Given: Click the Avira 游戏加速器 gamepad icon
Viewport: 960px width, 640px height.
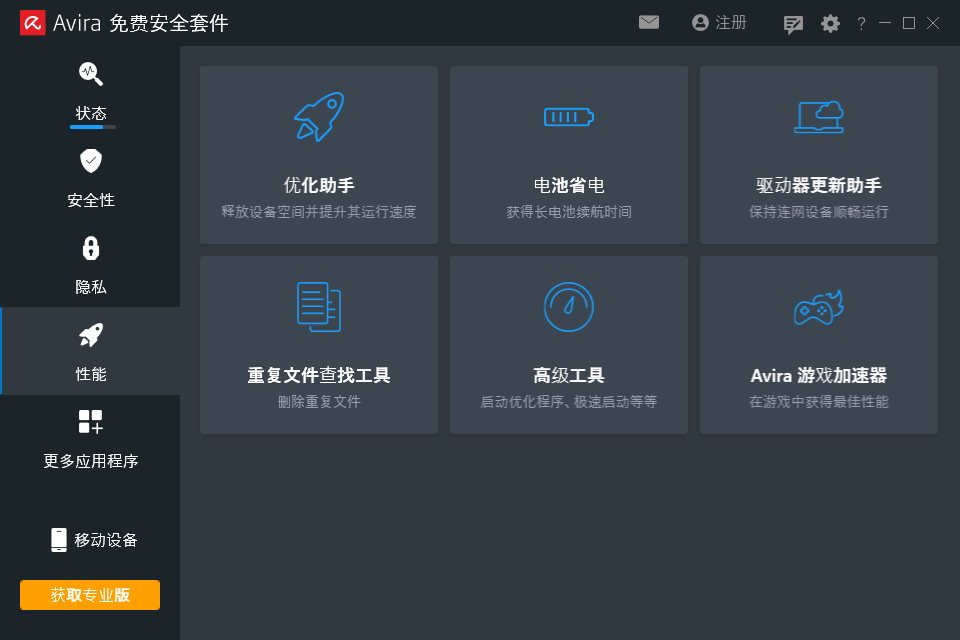Looking at the screenshot, I should [819, 307].
